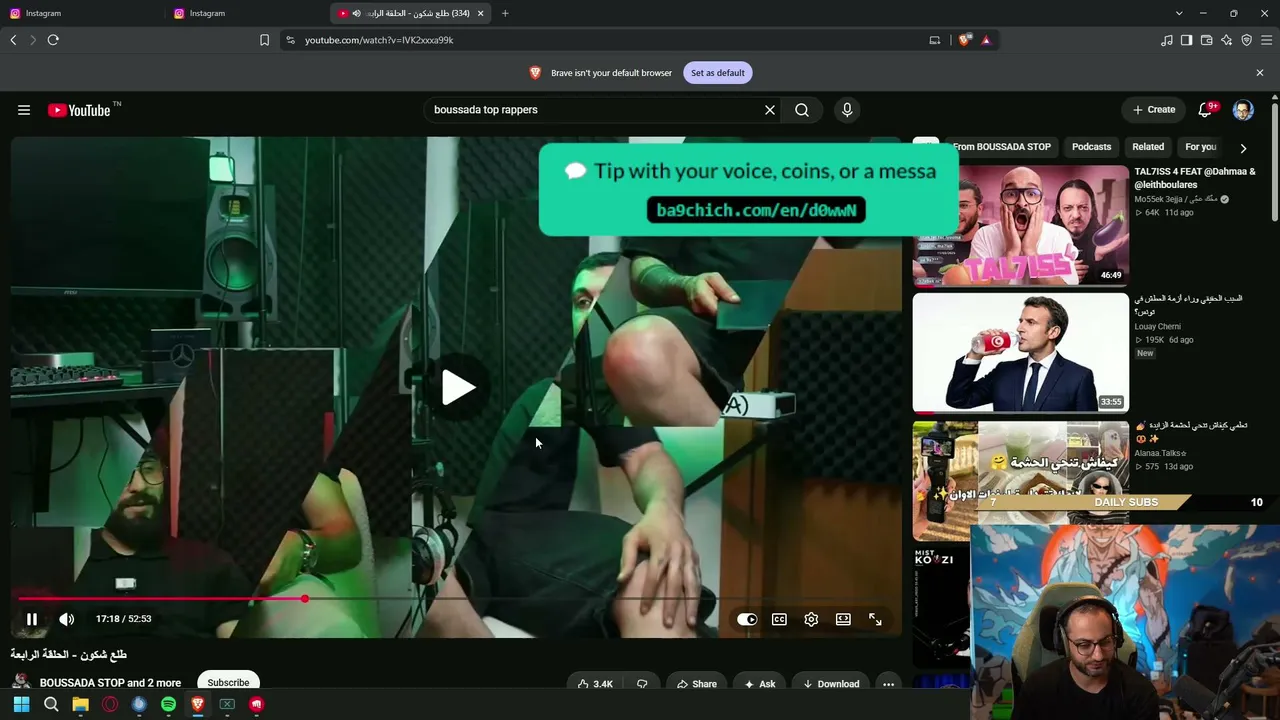Reload the current page
The height and width of the screenshot is (720, 1280).
(53, 40)
